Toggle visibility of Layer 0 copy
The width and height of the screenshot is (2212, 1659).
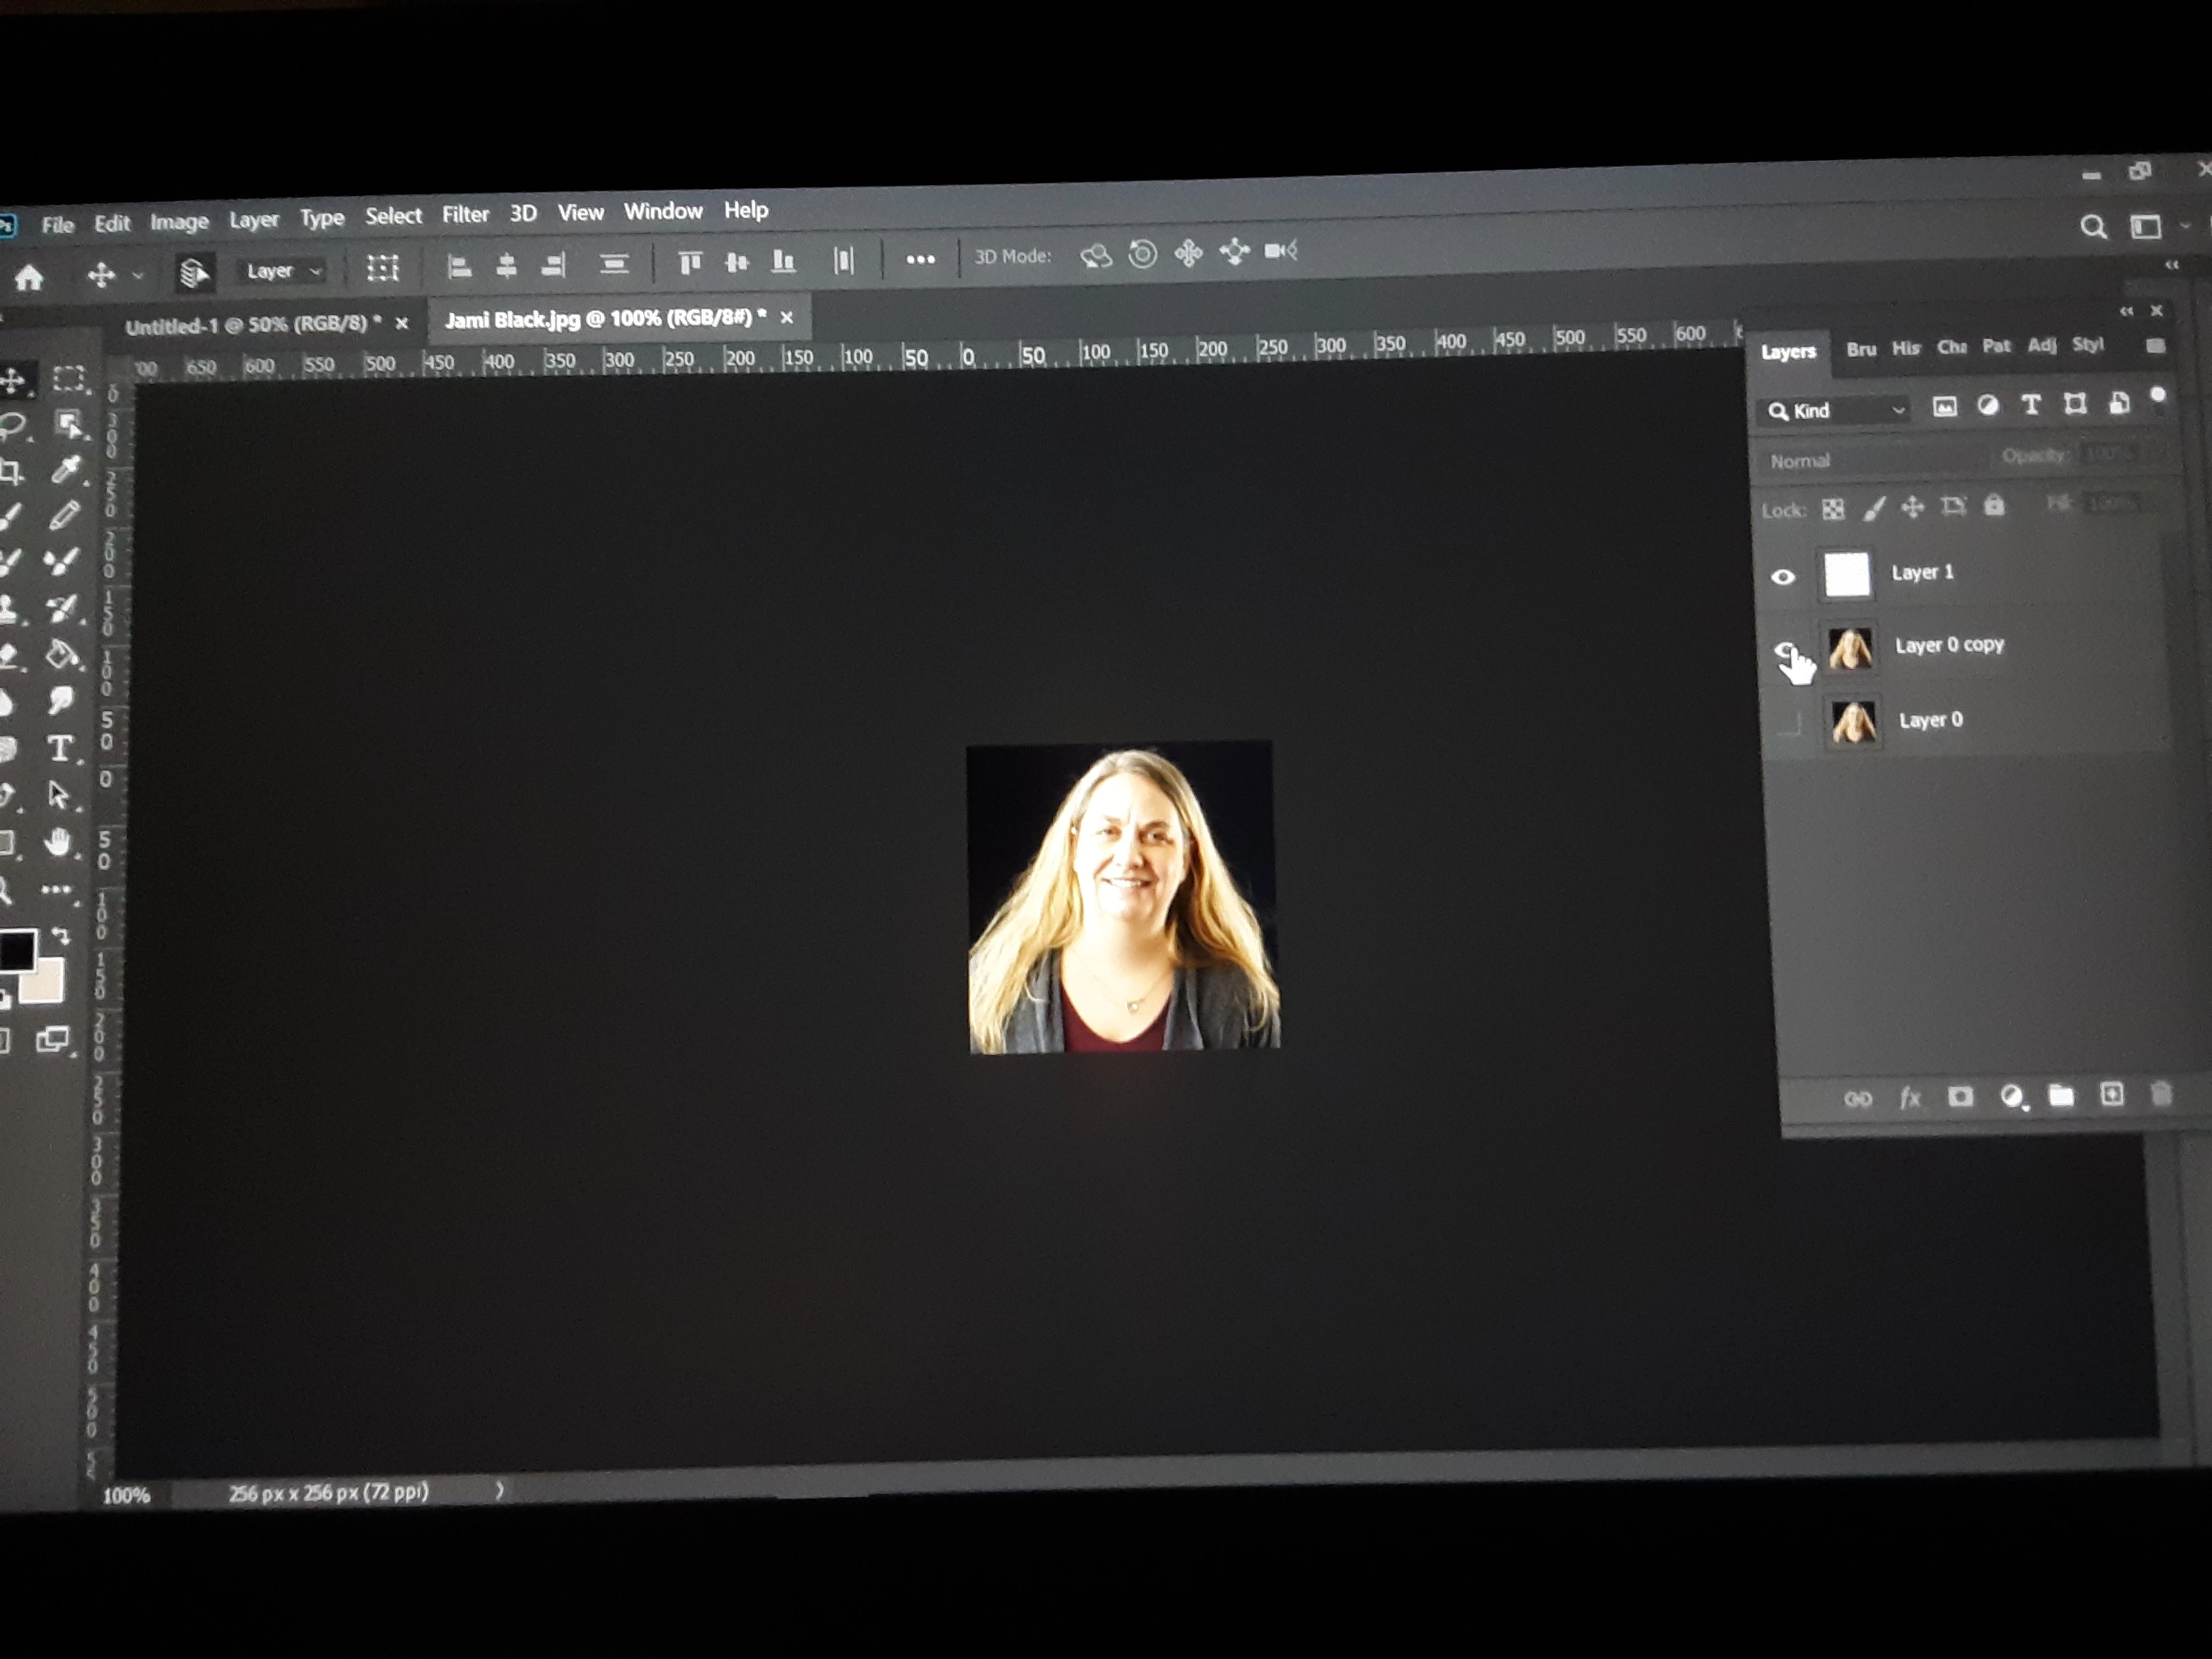tap(1785, 651)
